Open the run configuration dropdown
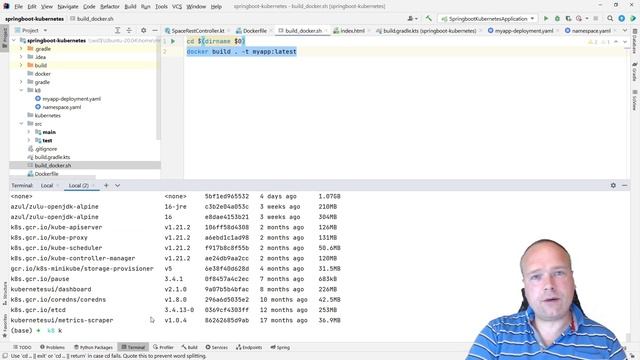 [488, 18]
